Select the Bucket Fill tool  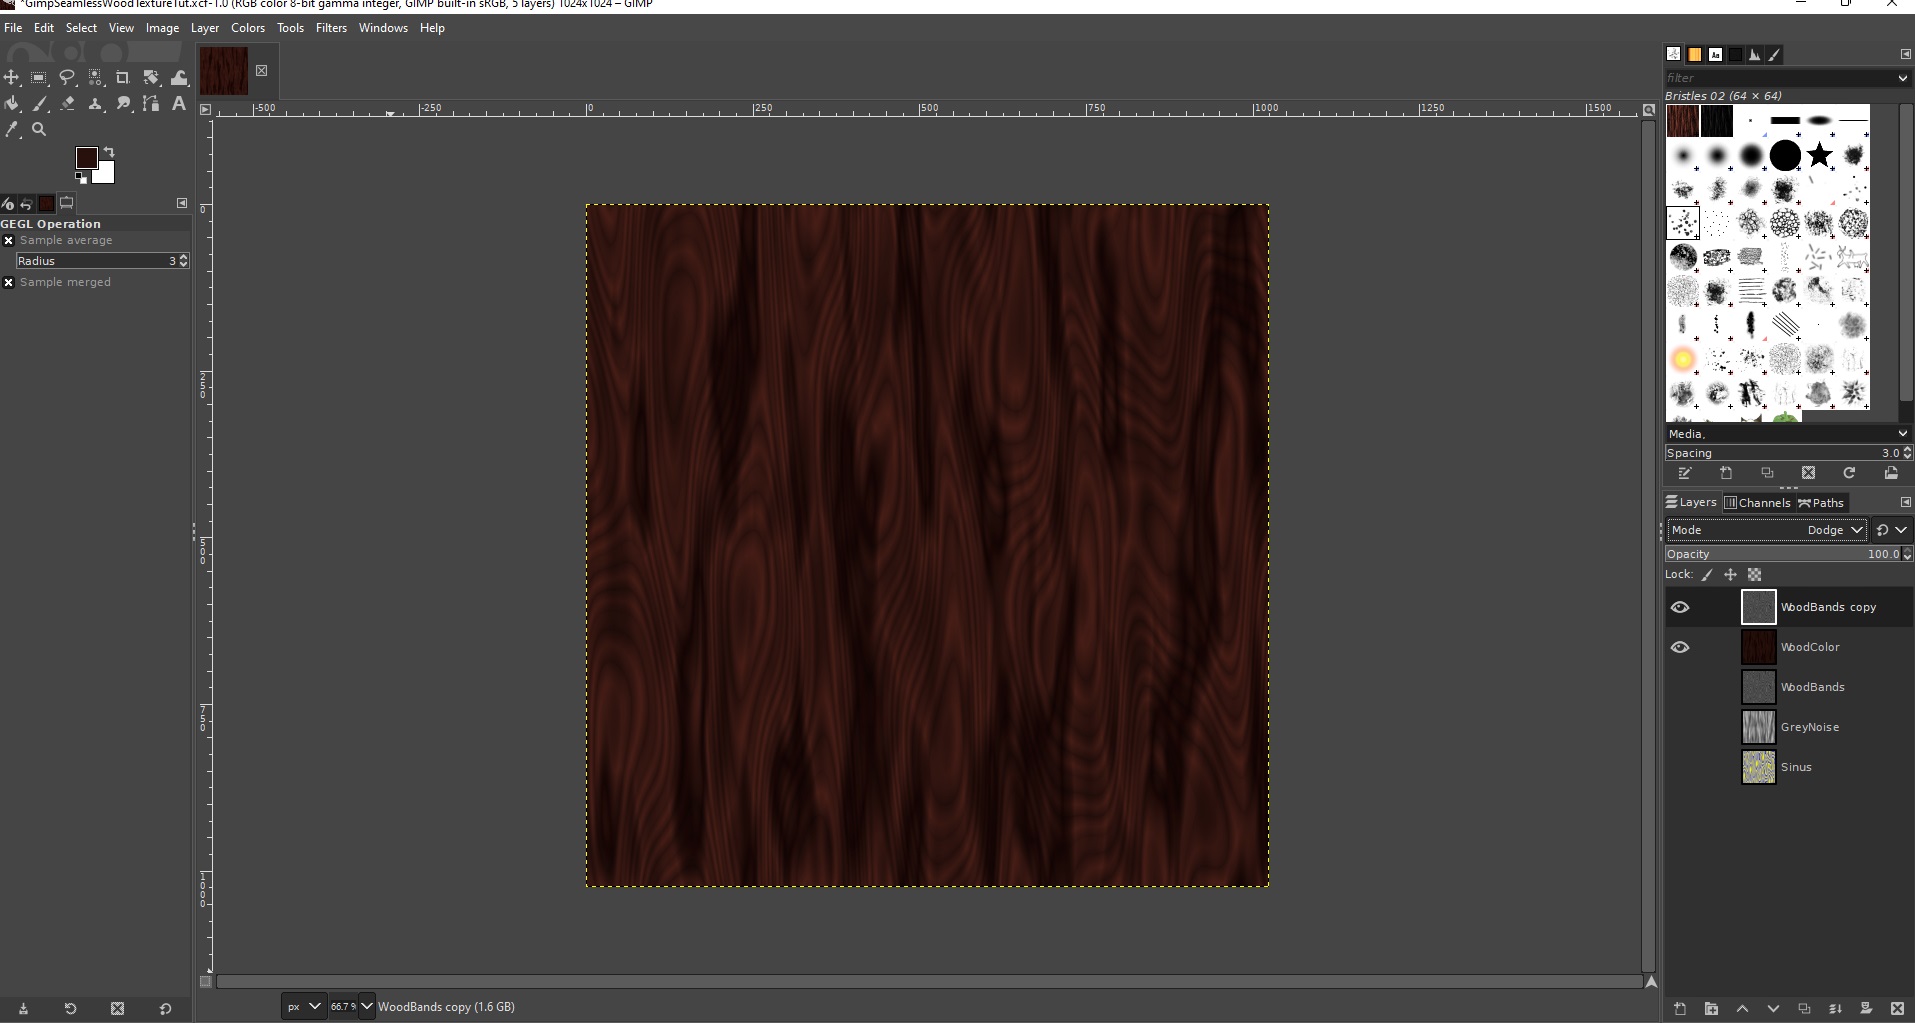coord(12,103)
